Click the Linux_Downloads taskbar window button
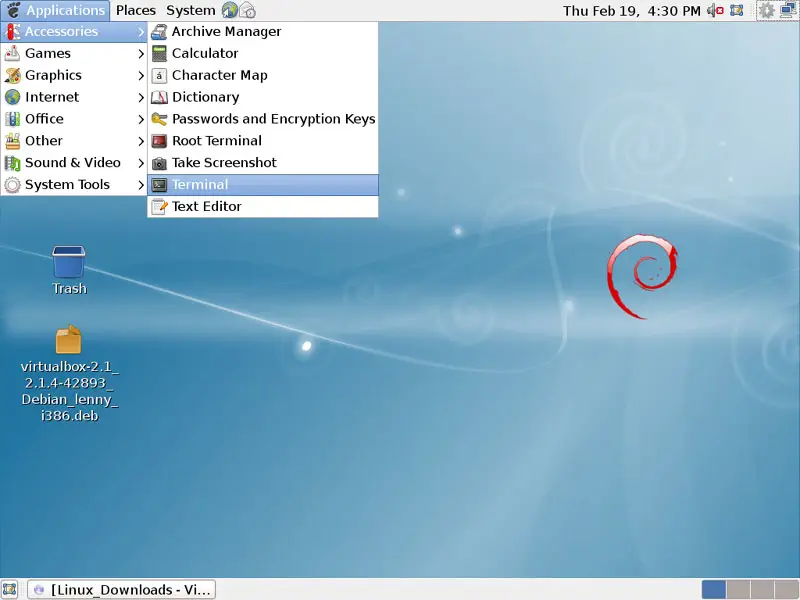This screenshot has width=800, height=600. [x=121, y=590]
